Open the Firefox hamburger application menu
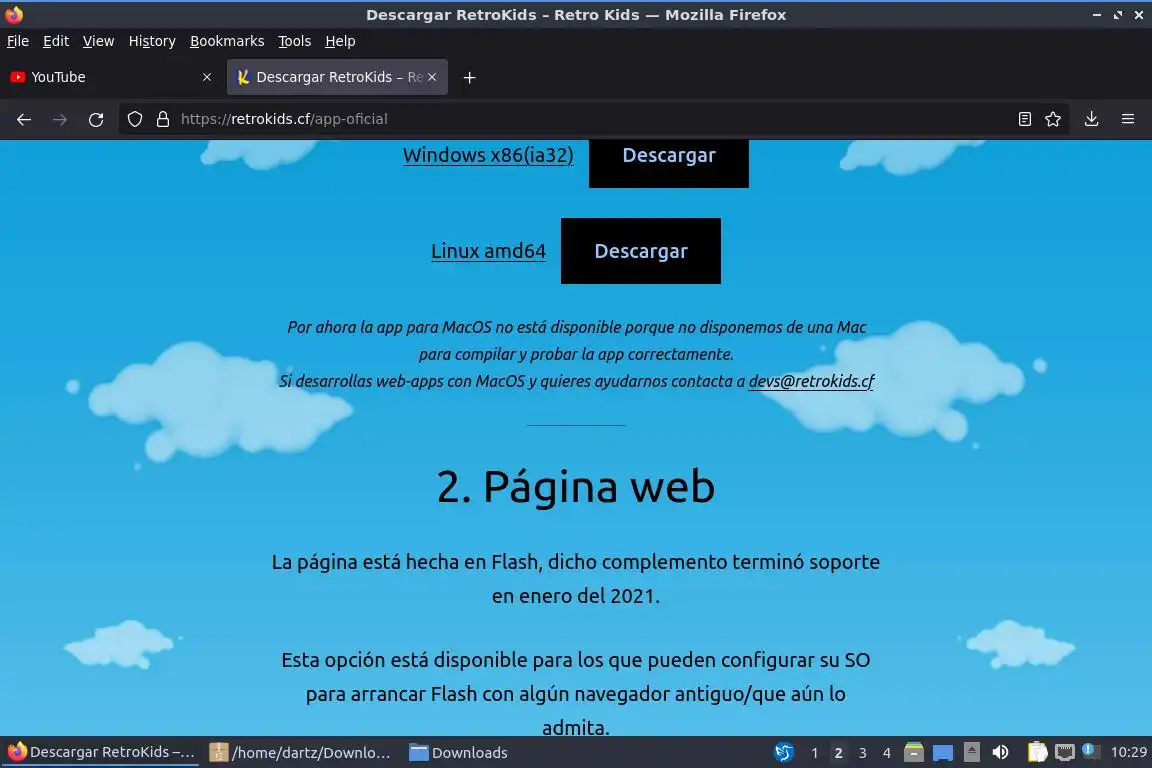The width and height of the screenshot is (1152, 768). 1128,119
